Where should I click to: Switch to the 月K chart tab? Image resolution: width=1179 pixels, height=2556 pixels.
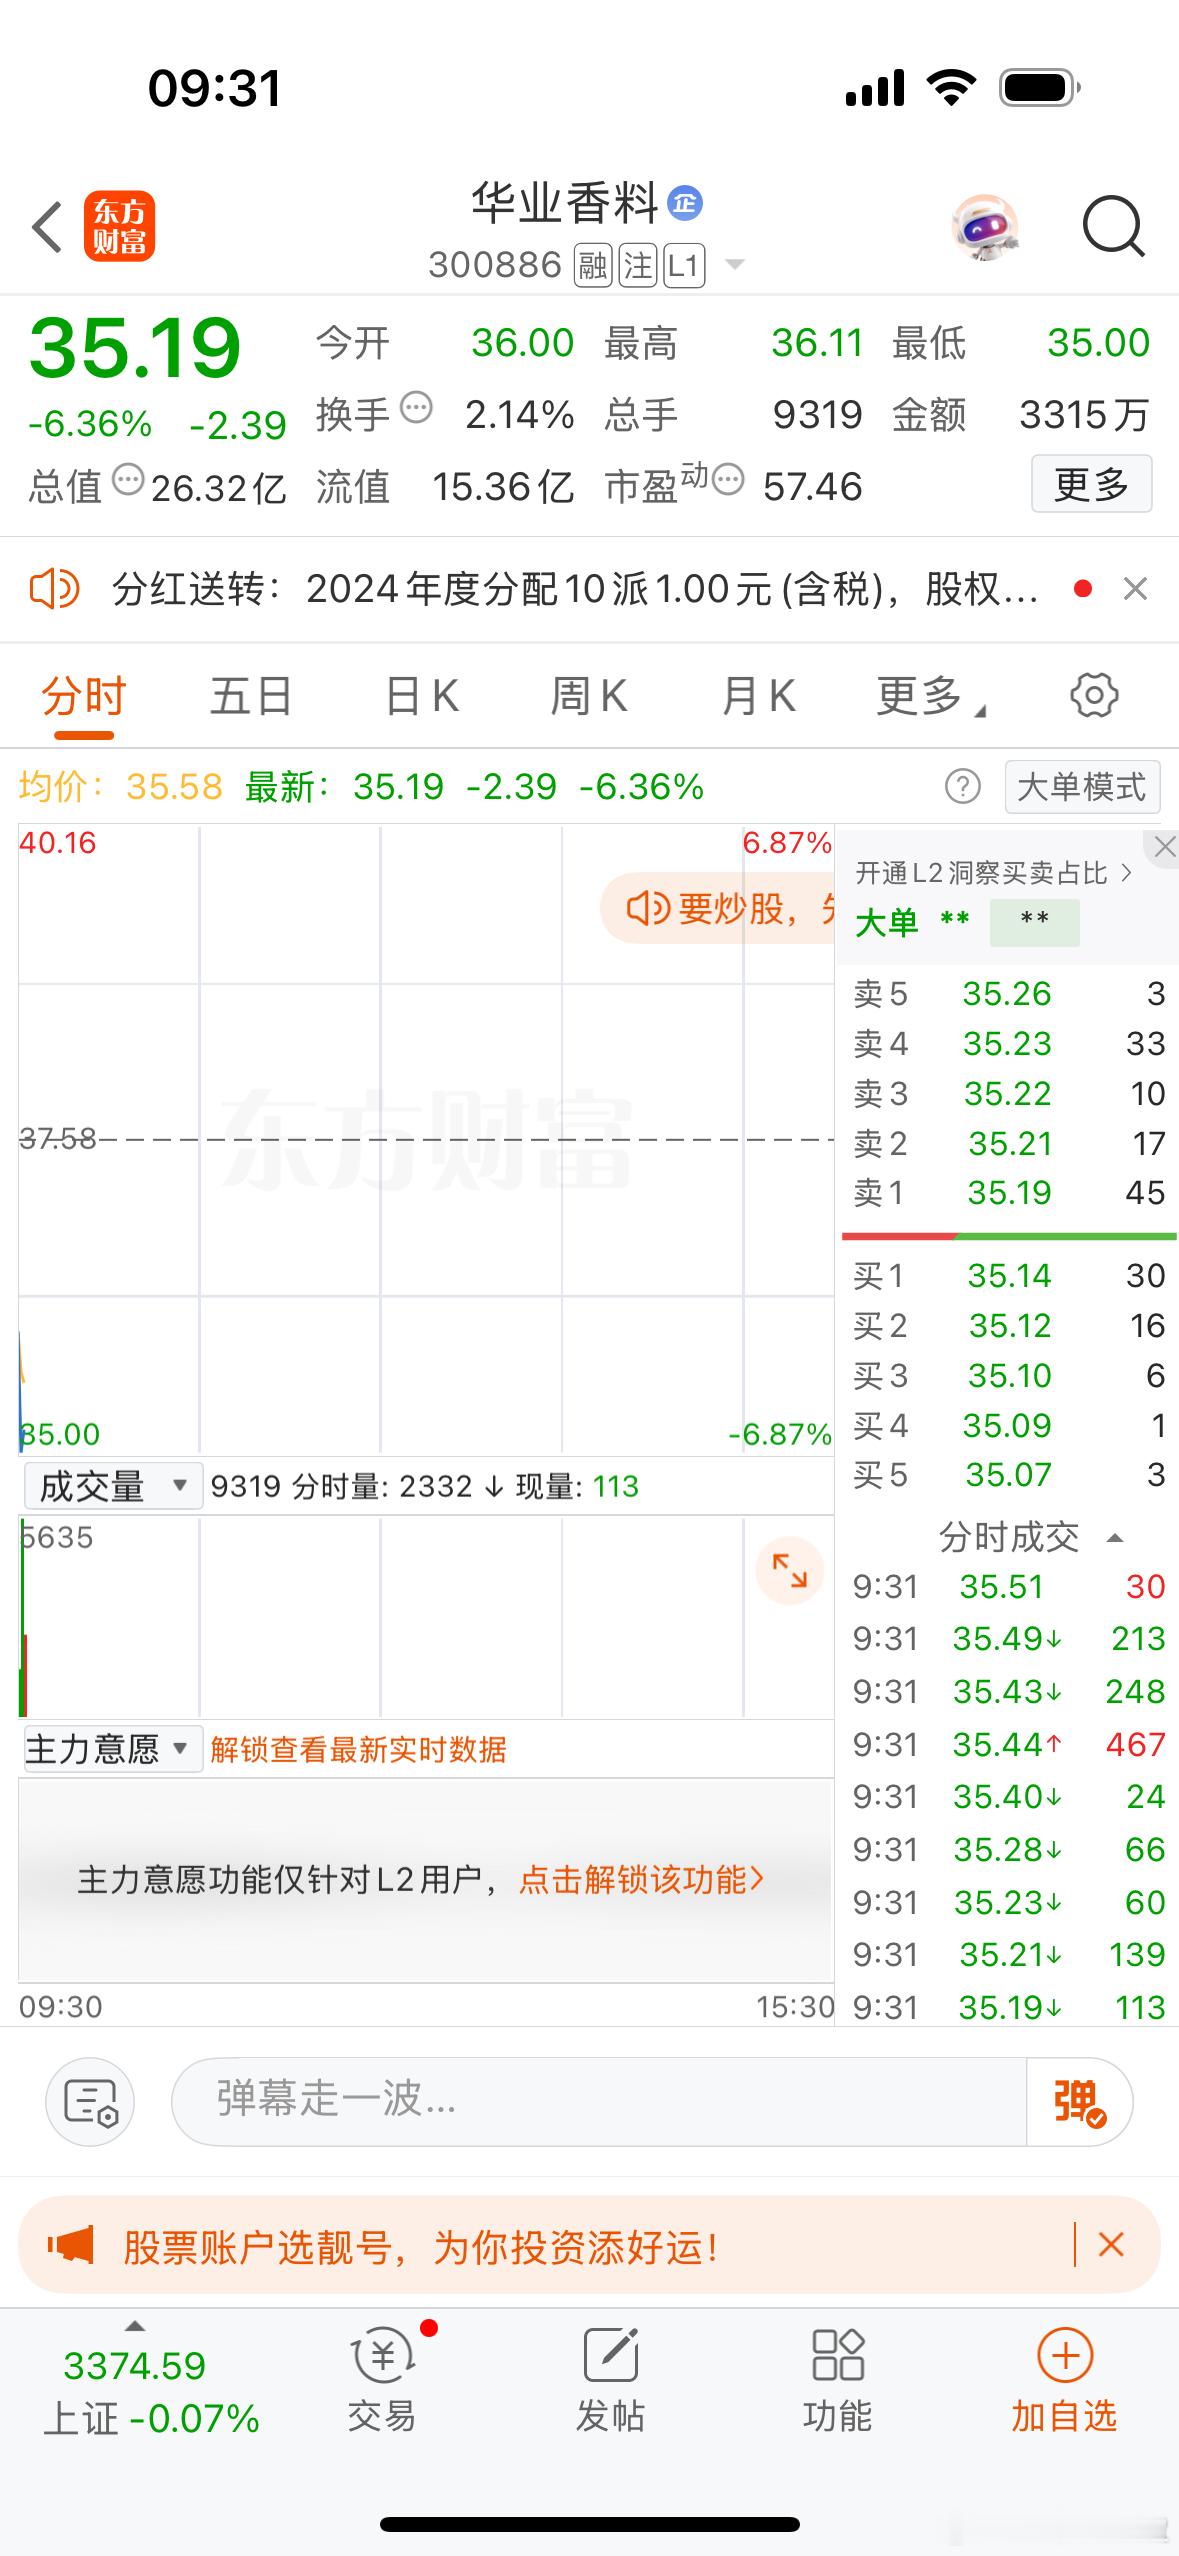pyautogui.click(x=758, y=696)
